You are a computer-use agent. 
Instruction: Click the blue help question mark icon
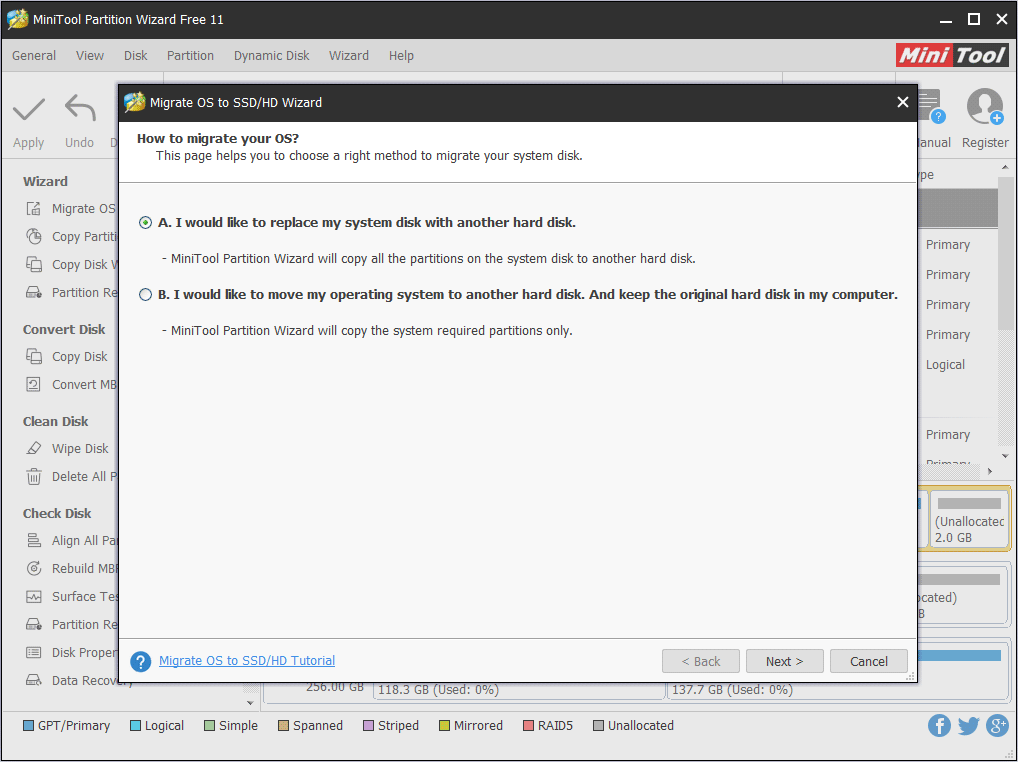(x=140, y=661)
